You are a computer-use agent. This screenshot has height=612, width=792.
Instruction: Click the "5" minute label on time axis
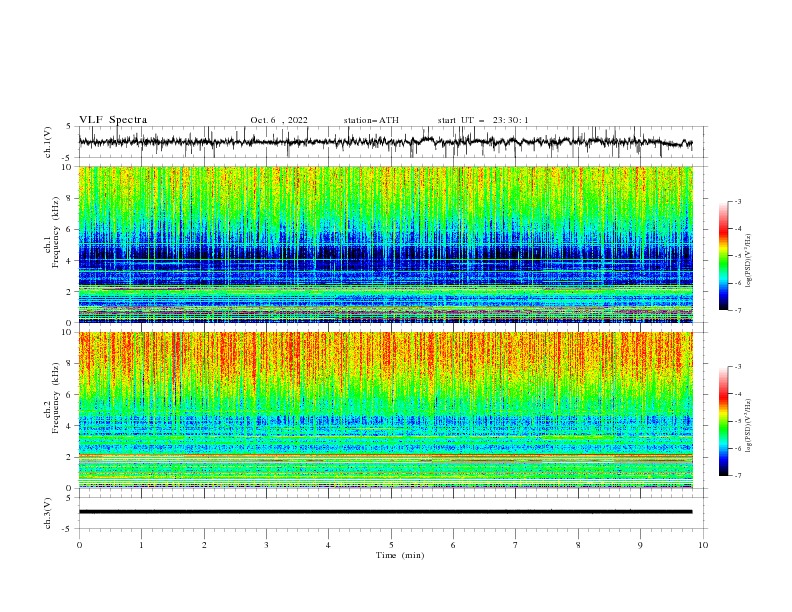391,545
